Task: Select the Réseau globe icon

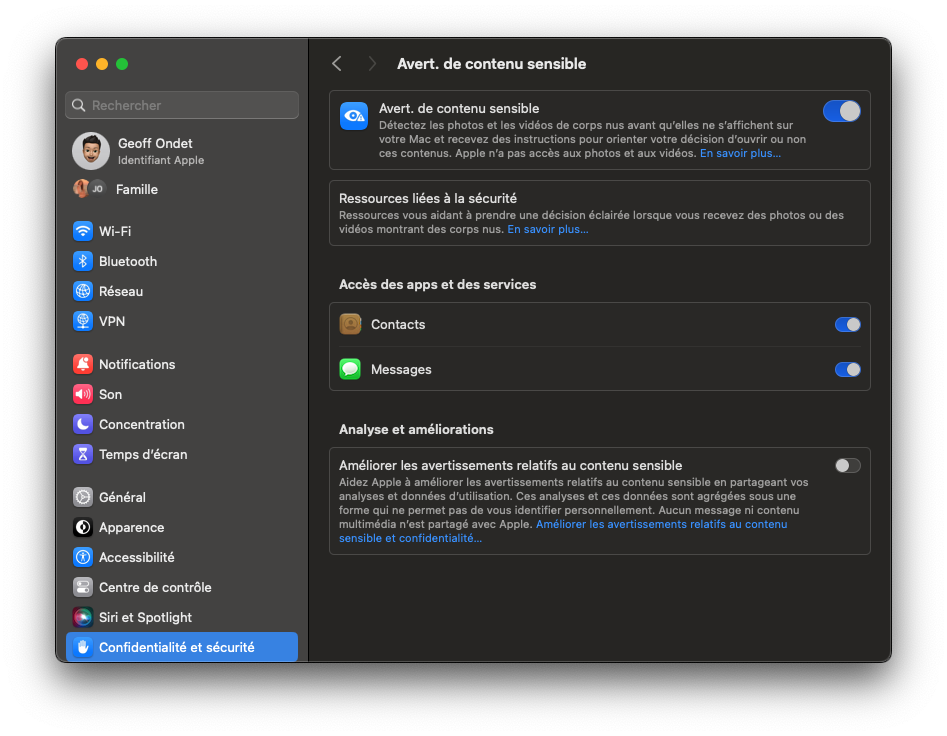Action: tap(83, 292)
